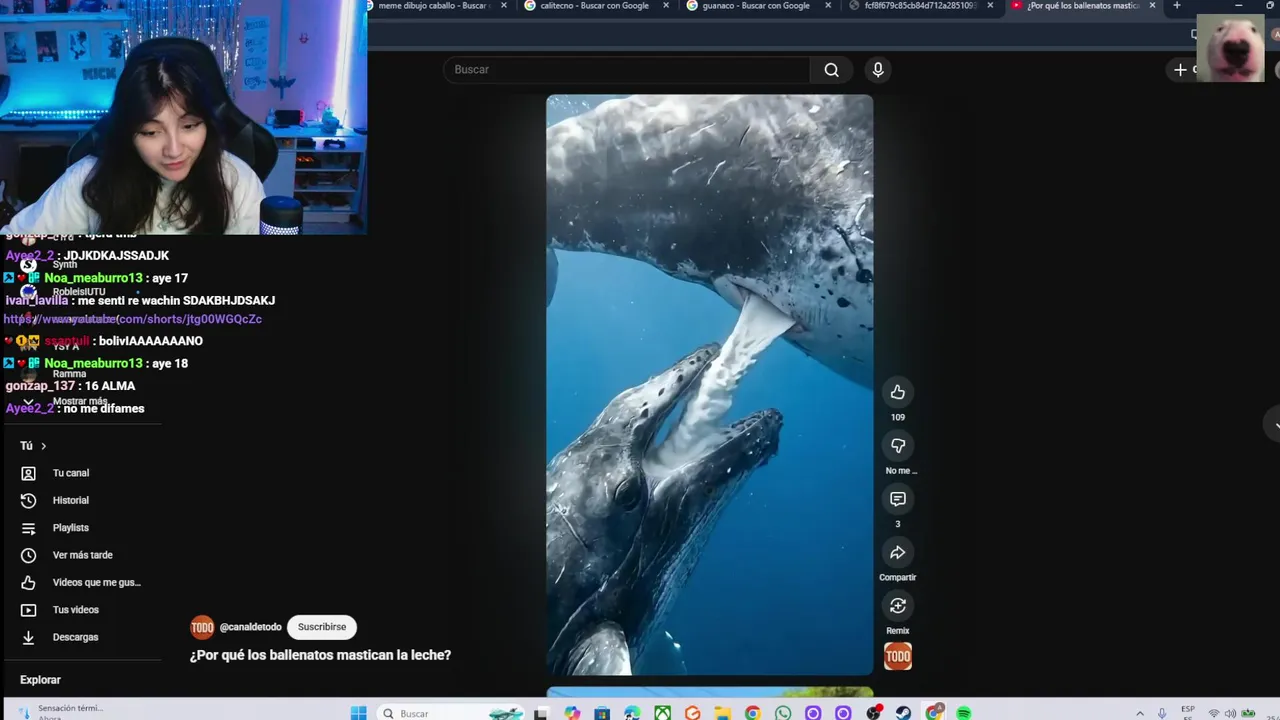Image resolution: width=1280 pixels, height=720 pixels.
Task: Close the calitecno search tab
Action: [x=666, y=6]
